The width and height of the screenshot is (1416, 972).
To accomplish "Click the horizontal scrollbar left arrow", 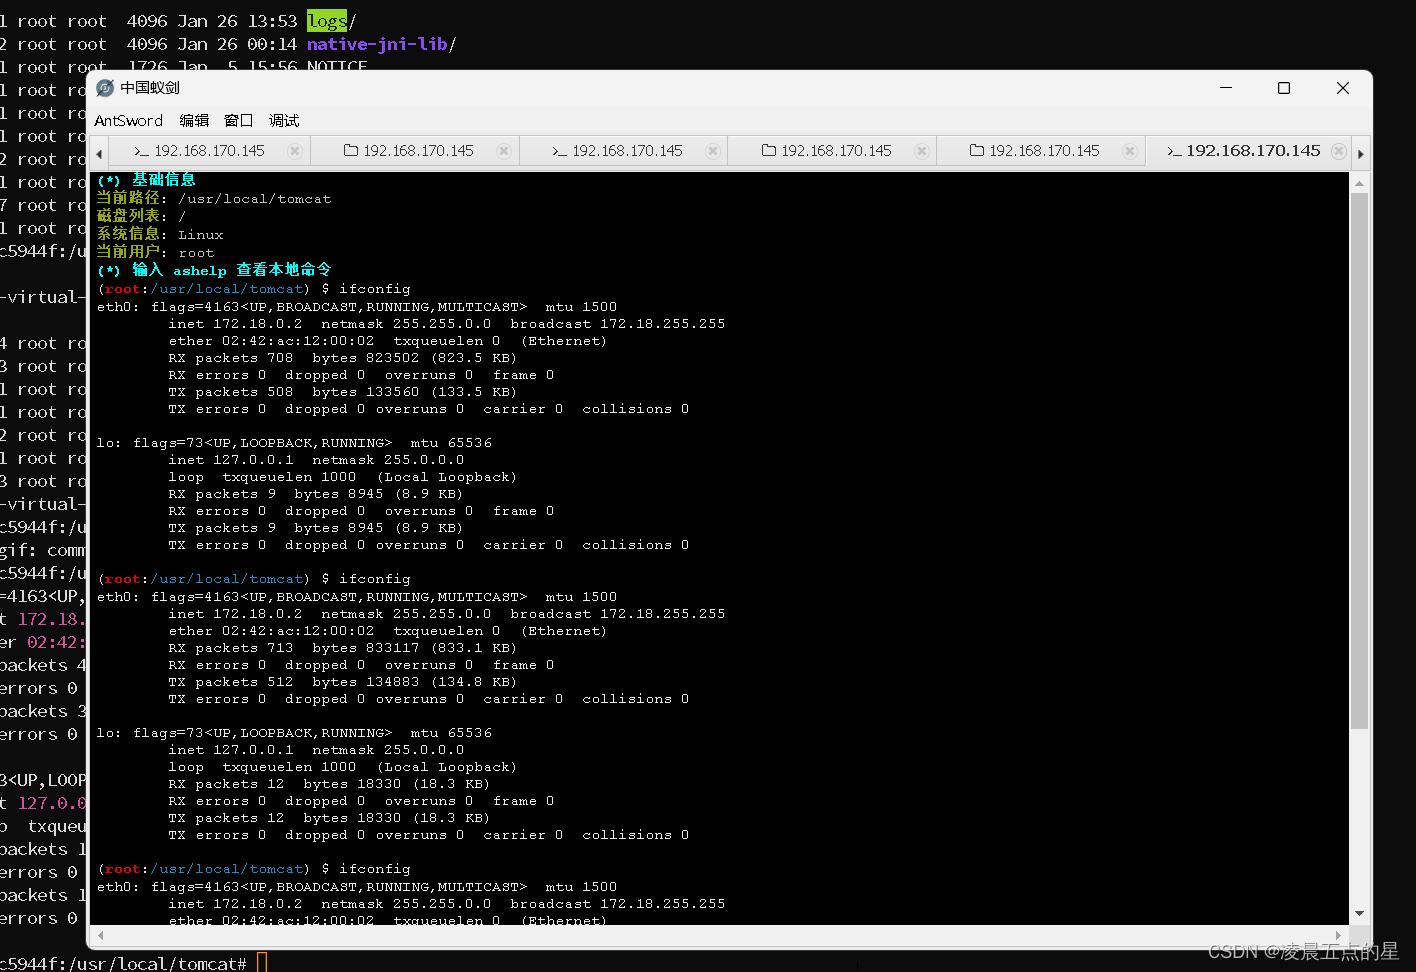I will (x=100, y=935).
